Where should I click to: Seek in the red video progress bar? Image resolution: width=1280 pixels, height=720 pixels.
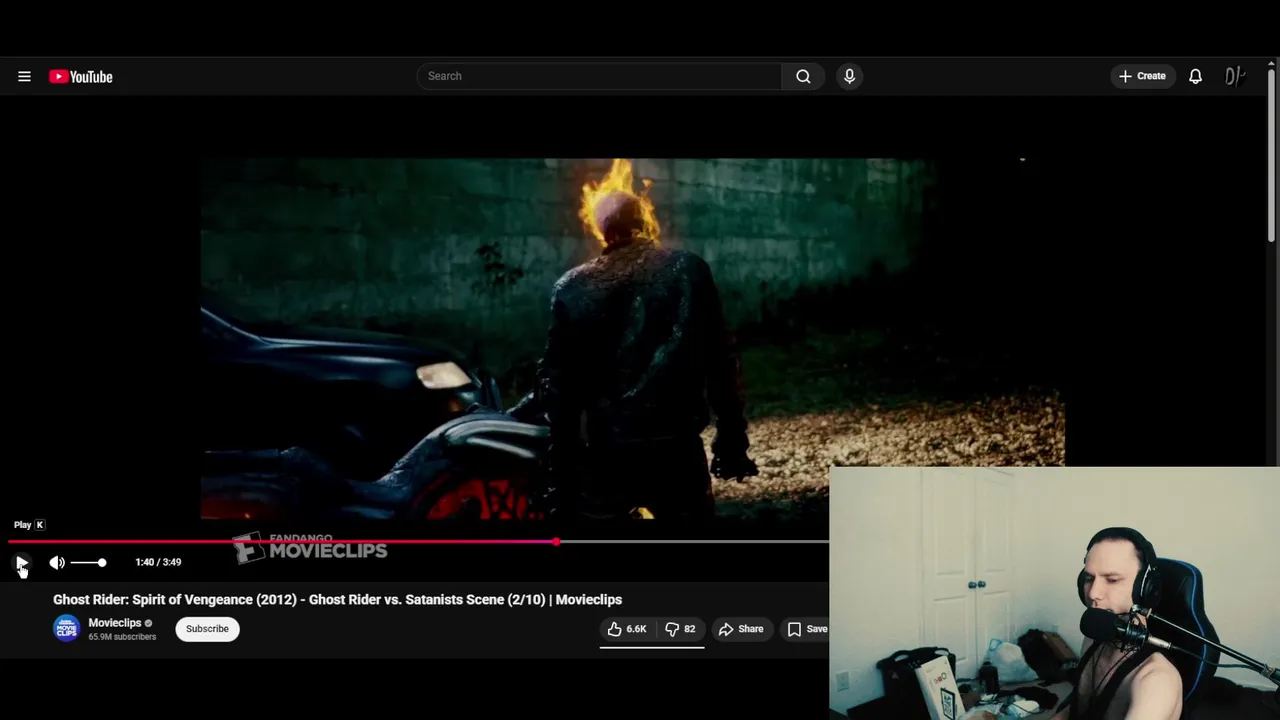[418, 542]
